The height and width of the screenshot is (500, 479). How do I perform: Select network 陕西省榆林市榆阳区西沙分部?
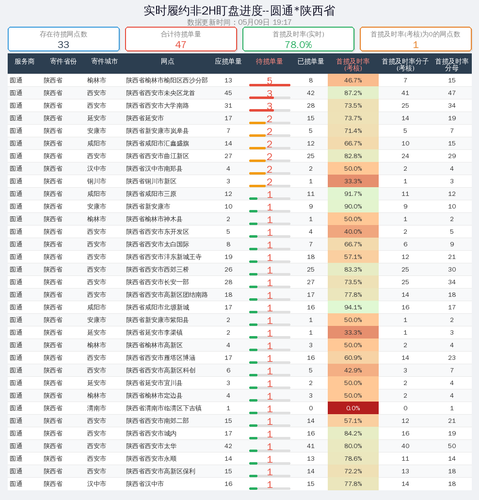click(167, 80)
